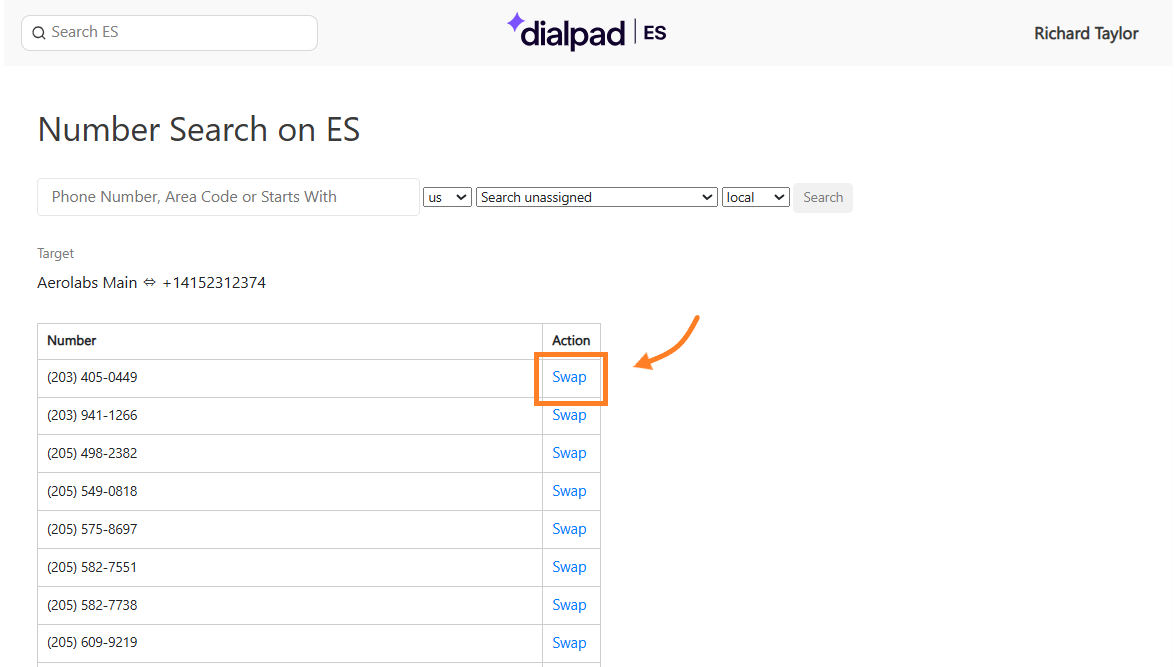Click the ES label beside dialpad logo
The height and width of the screenshot is (667, 1174).
(x=654, y=33)
